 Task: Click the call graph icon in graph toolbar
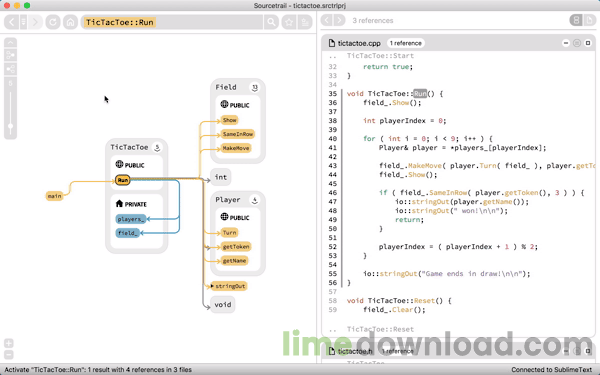[x=10, y=55]
